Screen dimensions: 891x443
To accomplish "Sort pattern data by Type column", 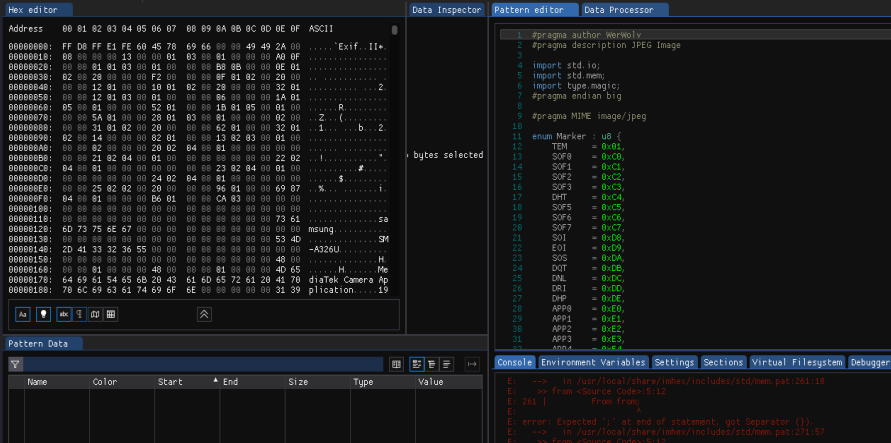I will pyautogui.click(x=382, y=382).
